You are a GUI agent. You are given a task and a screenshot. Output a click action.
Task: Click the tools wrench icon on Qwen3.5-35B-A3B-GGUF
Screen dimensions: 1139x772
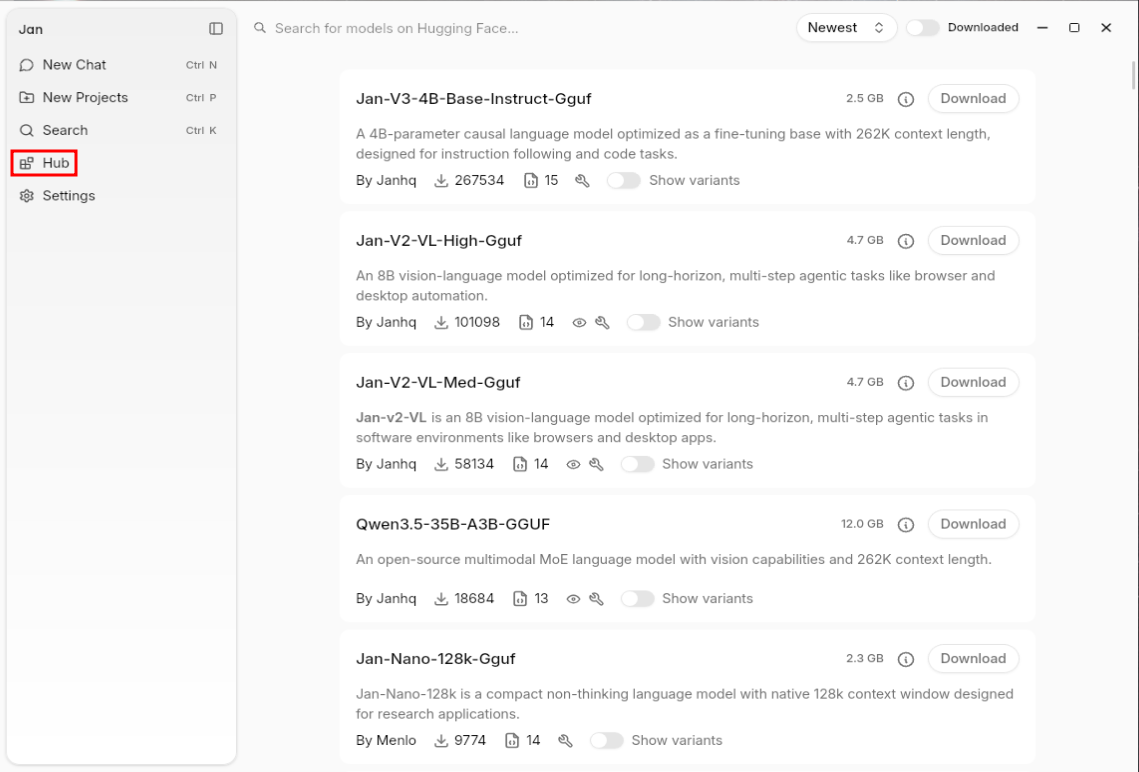[596, 599]
